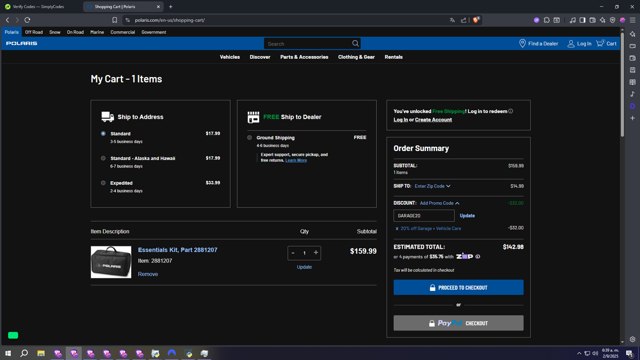The image size is (640, 360).
Task: Click the Essentials Kit product thumbnail
Action: point(111,262)
